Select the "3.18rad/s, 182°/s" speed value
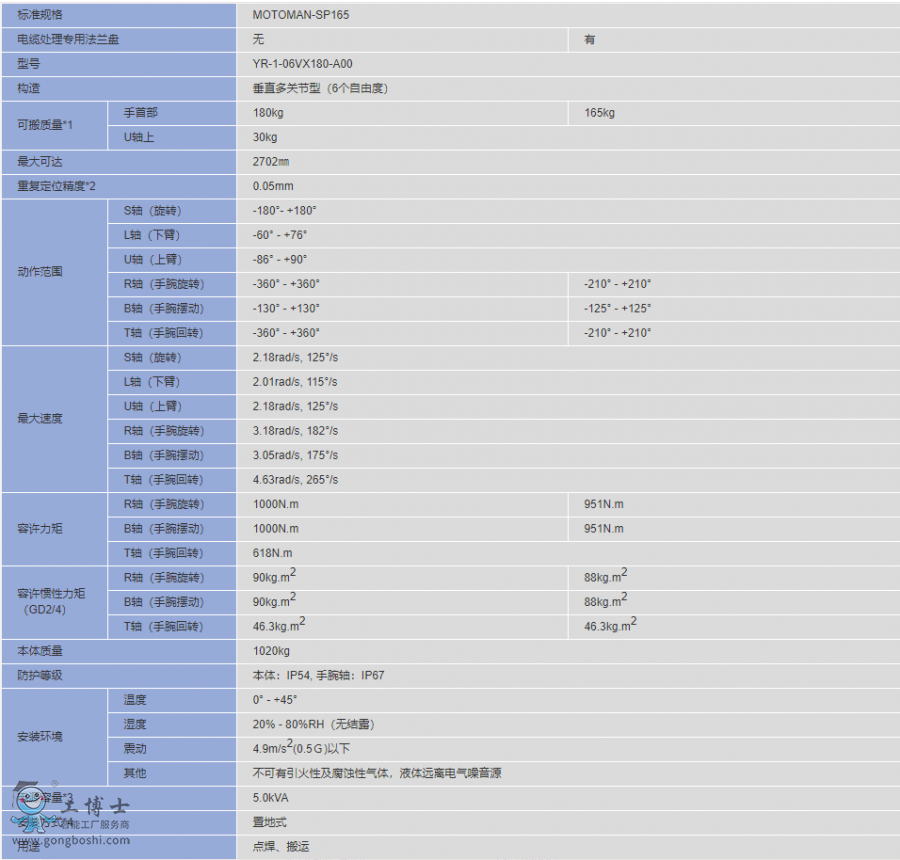The image size is (900, 860). [295, 431]
